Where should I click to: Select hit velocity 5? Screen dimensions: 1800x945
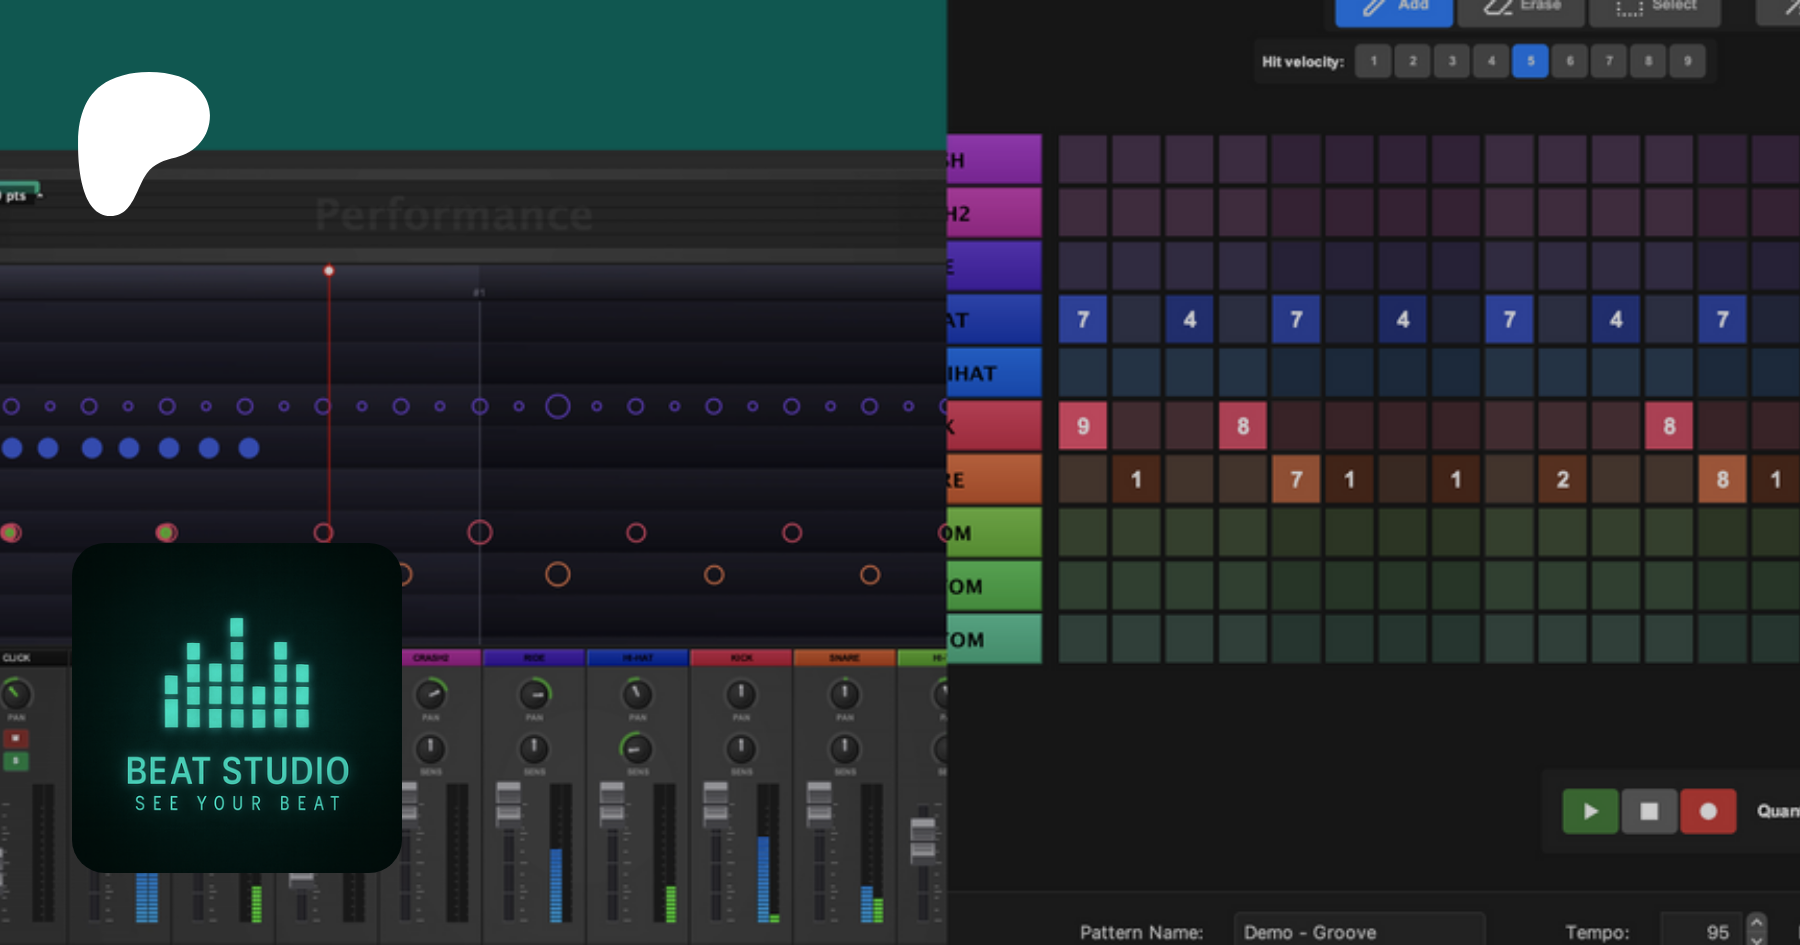tap(1530, 61)
